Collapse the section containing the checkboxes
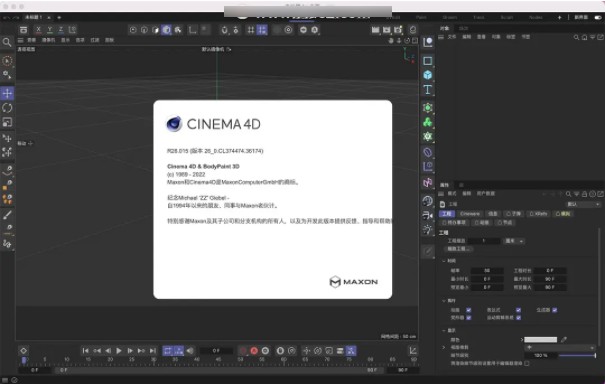Image resolution: width=605 pixels, height=384 pixels. point(444,301)
